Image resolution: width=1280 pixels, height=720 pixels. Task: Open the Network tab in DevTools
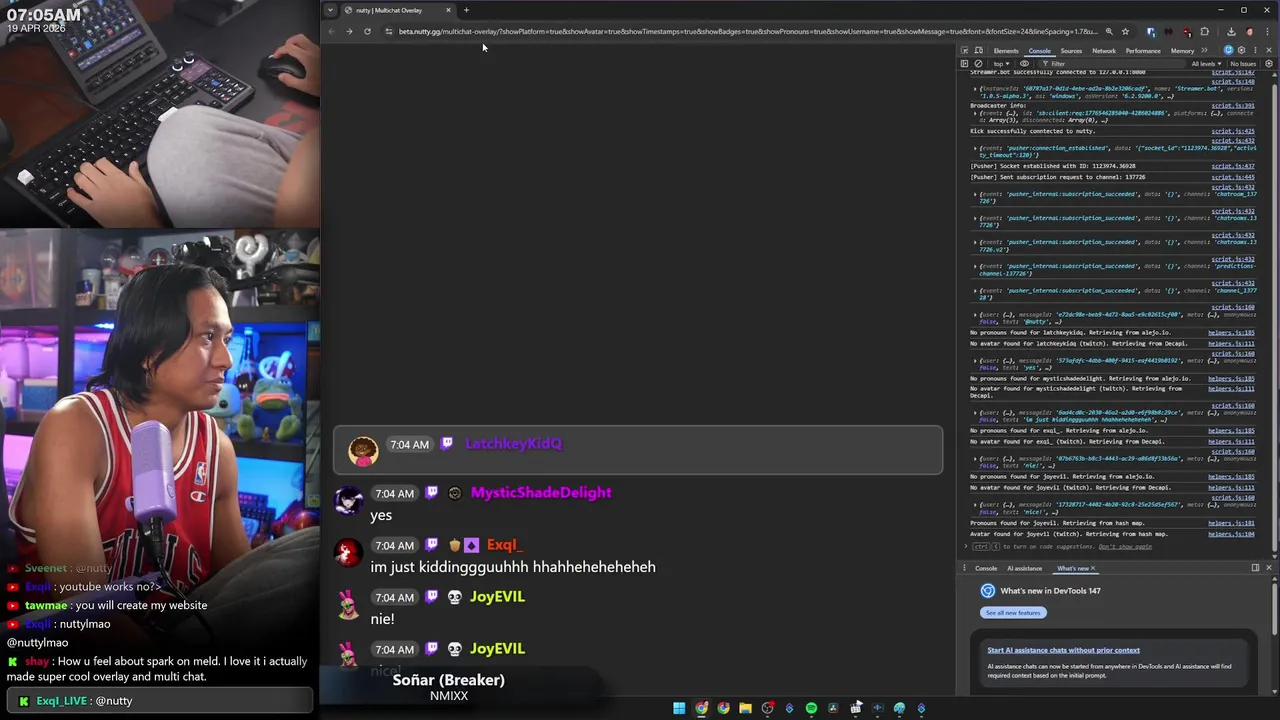pos(1104,51)
